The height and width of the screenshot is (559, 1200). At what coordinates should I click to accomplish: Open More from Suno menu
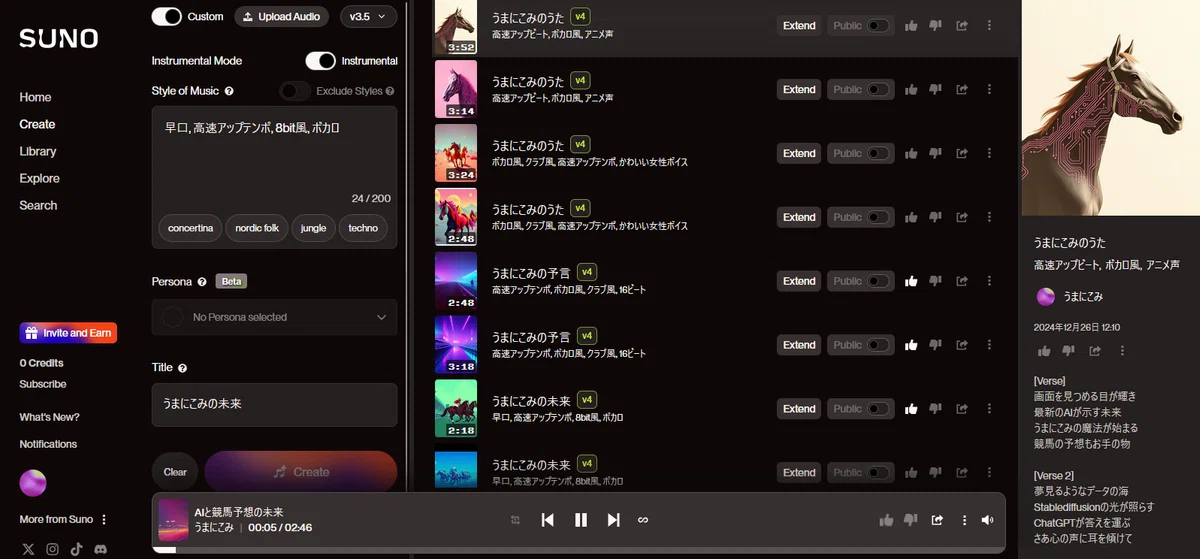pyautogui.click(x=63, y=520)
